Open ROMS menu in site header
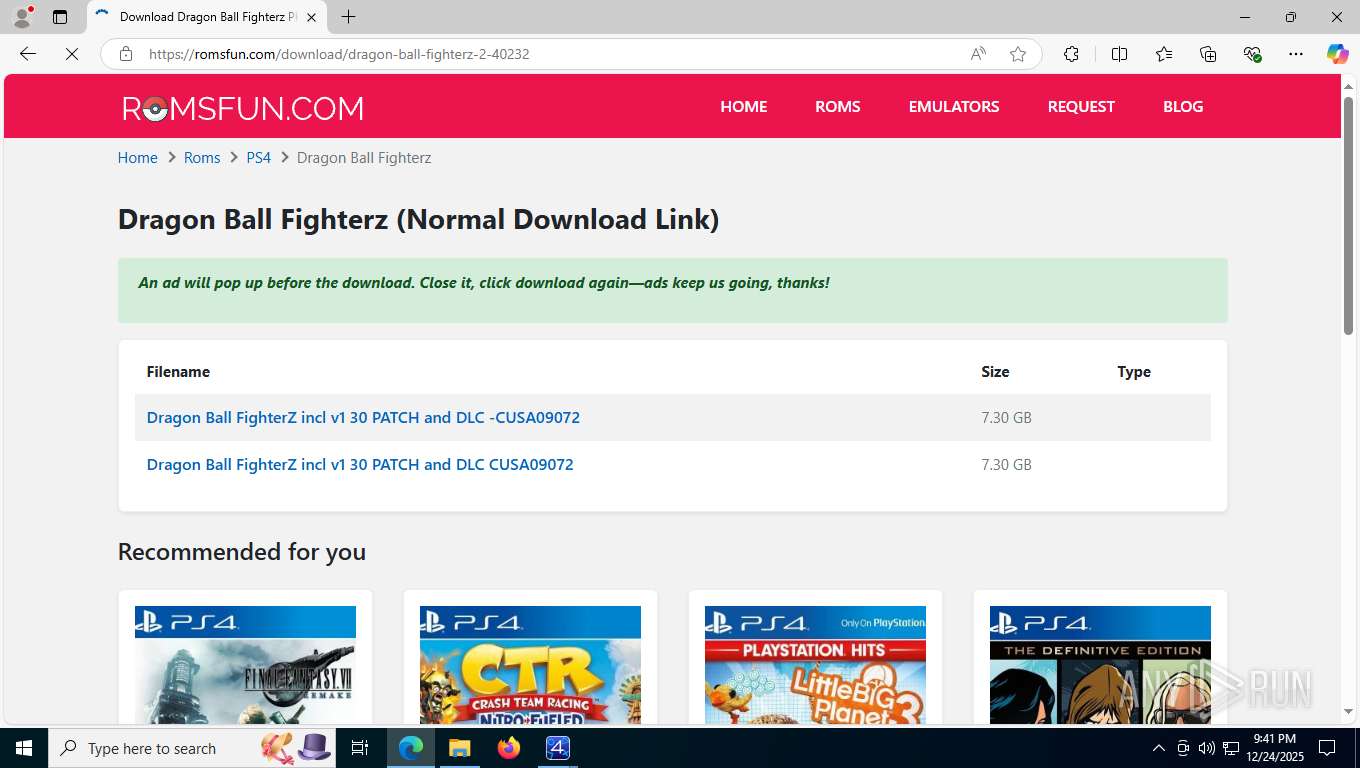Viewport: 1360px width, 768px height. [x=837, y=106]
